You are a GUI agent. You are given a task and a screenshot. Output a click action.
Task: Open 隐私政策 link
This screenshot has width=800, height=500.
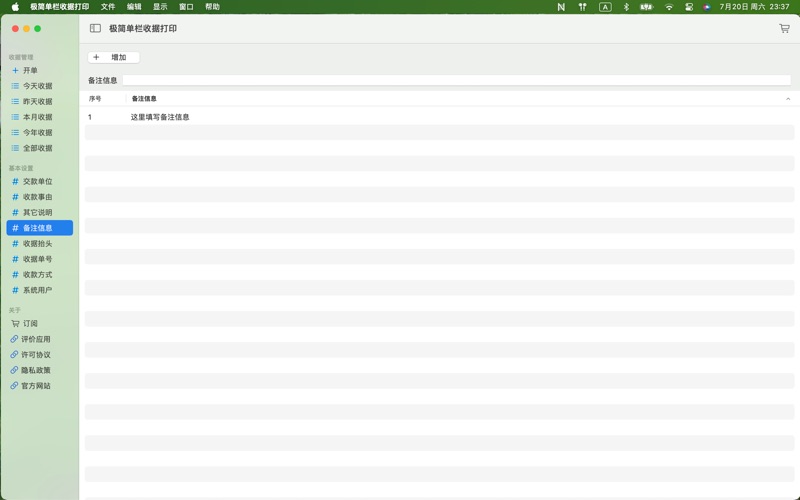click(x=39, y=370)
